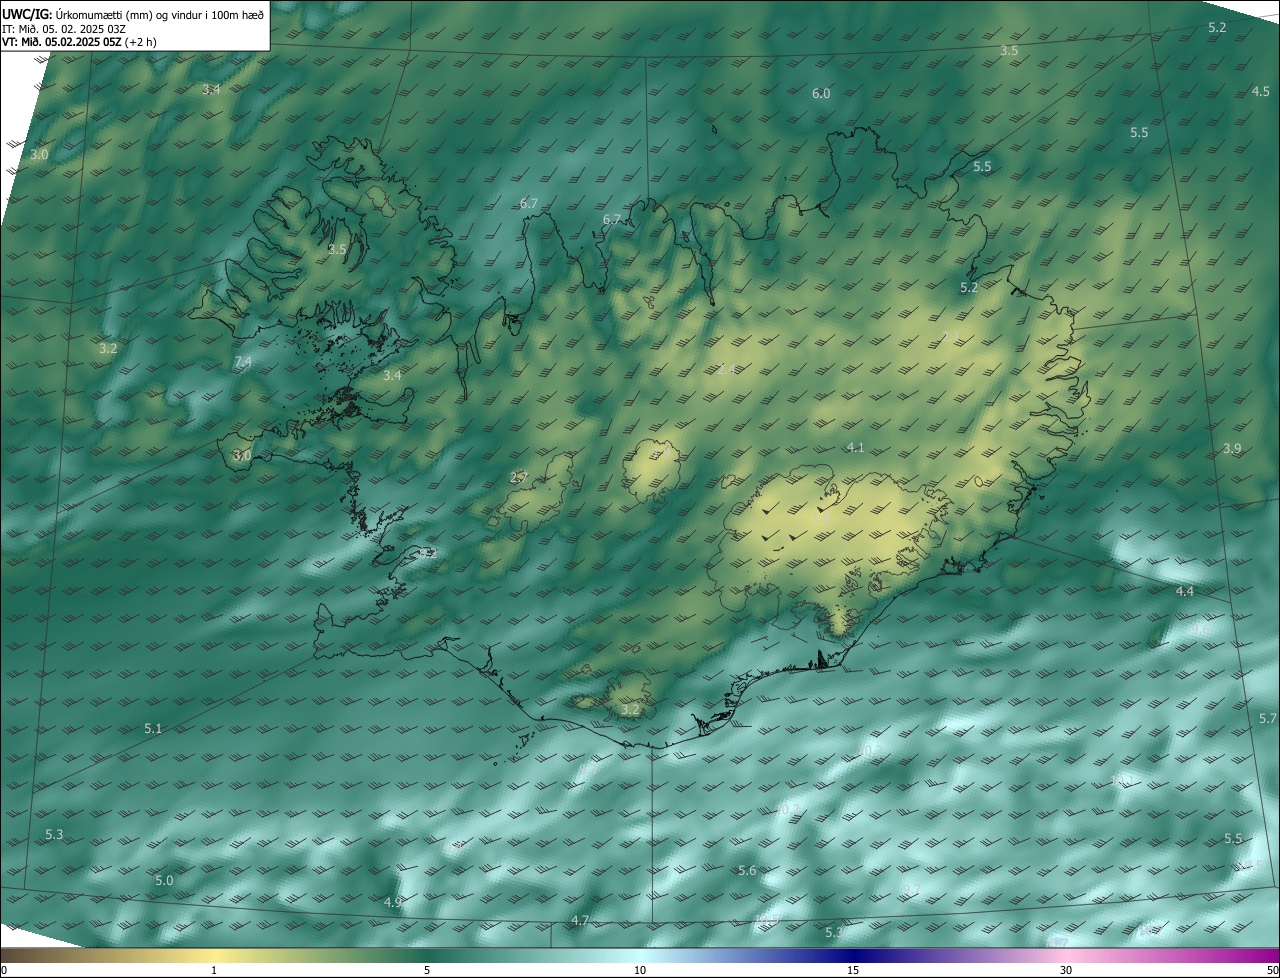Screen dimensions: 1280x978
Task: Click the 10 label on the color scale
Action: (x=640, y=970)
